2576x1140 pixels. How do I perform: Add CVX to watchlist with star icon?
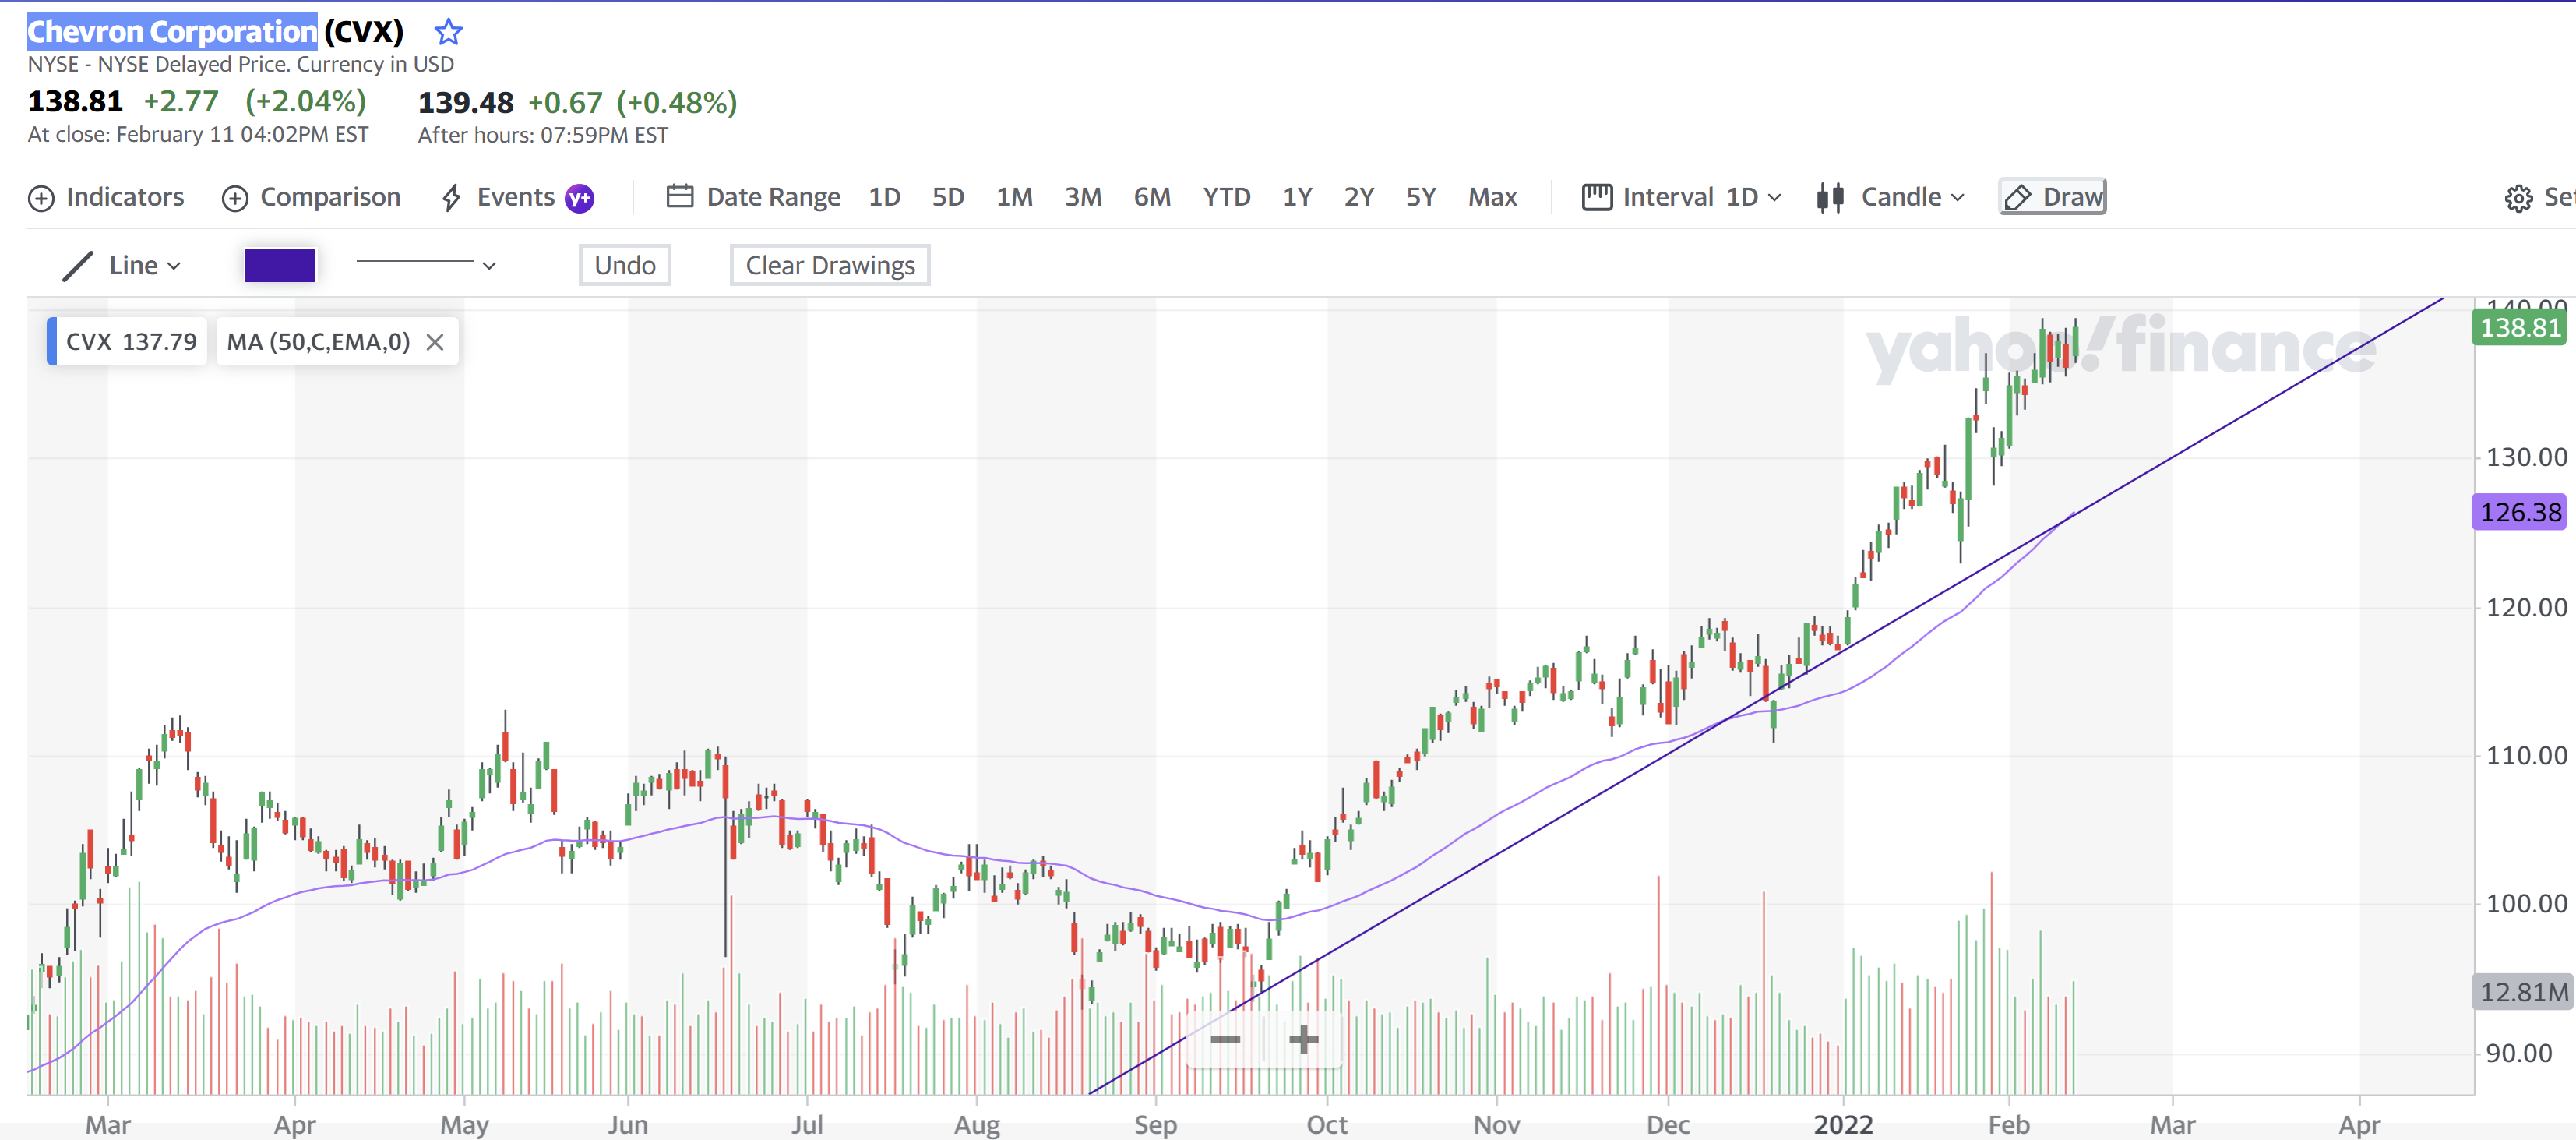[448, 32]
